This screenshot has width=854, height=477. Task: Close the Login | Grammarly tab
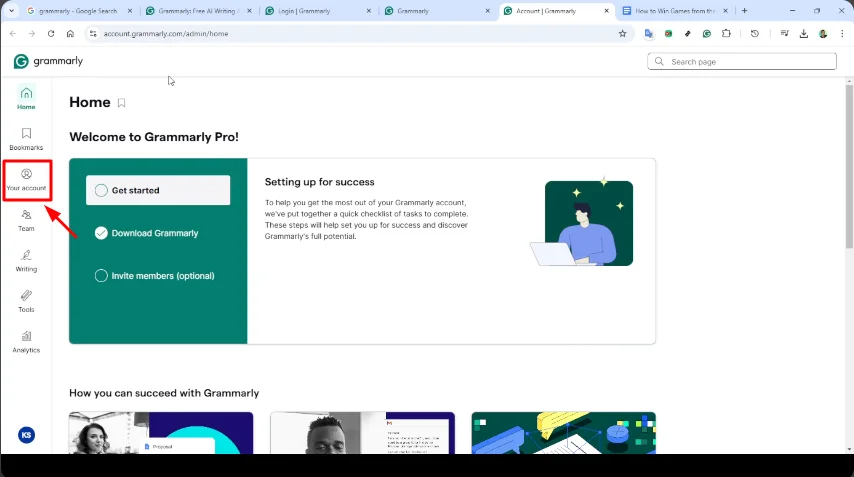click(368, 11)
